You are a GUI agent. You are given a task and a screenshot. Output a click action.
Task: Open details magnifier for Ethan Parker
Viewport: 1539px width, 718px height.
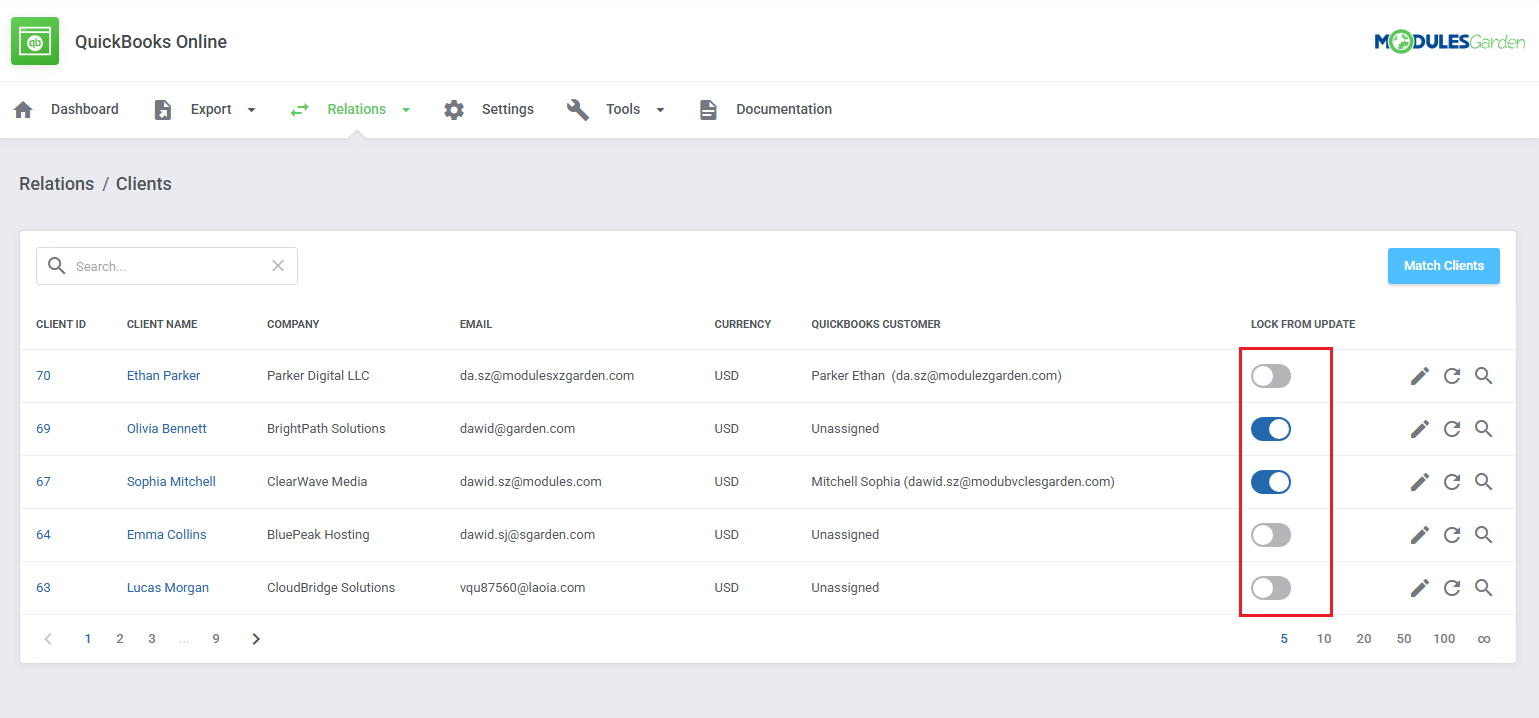tap(1484, 376)
